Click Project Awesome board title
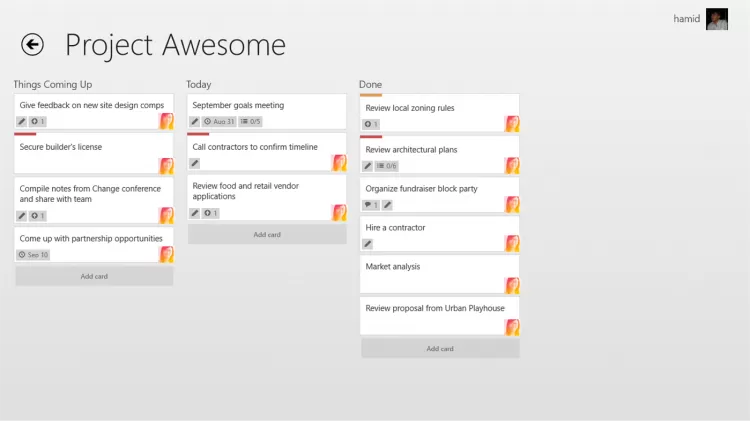 (175, 45)
